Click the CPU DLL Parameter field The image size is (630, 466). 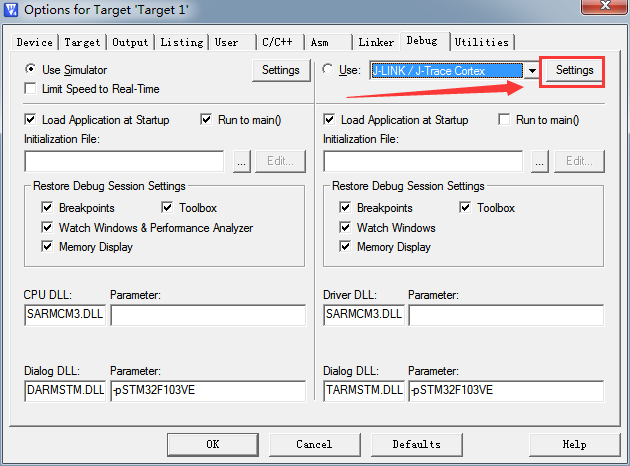click(208, 315)
